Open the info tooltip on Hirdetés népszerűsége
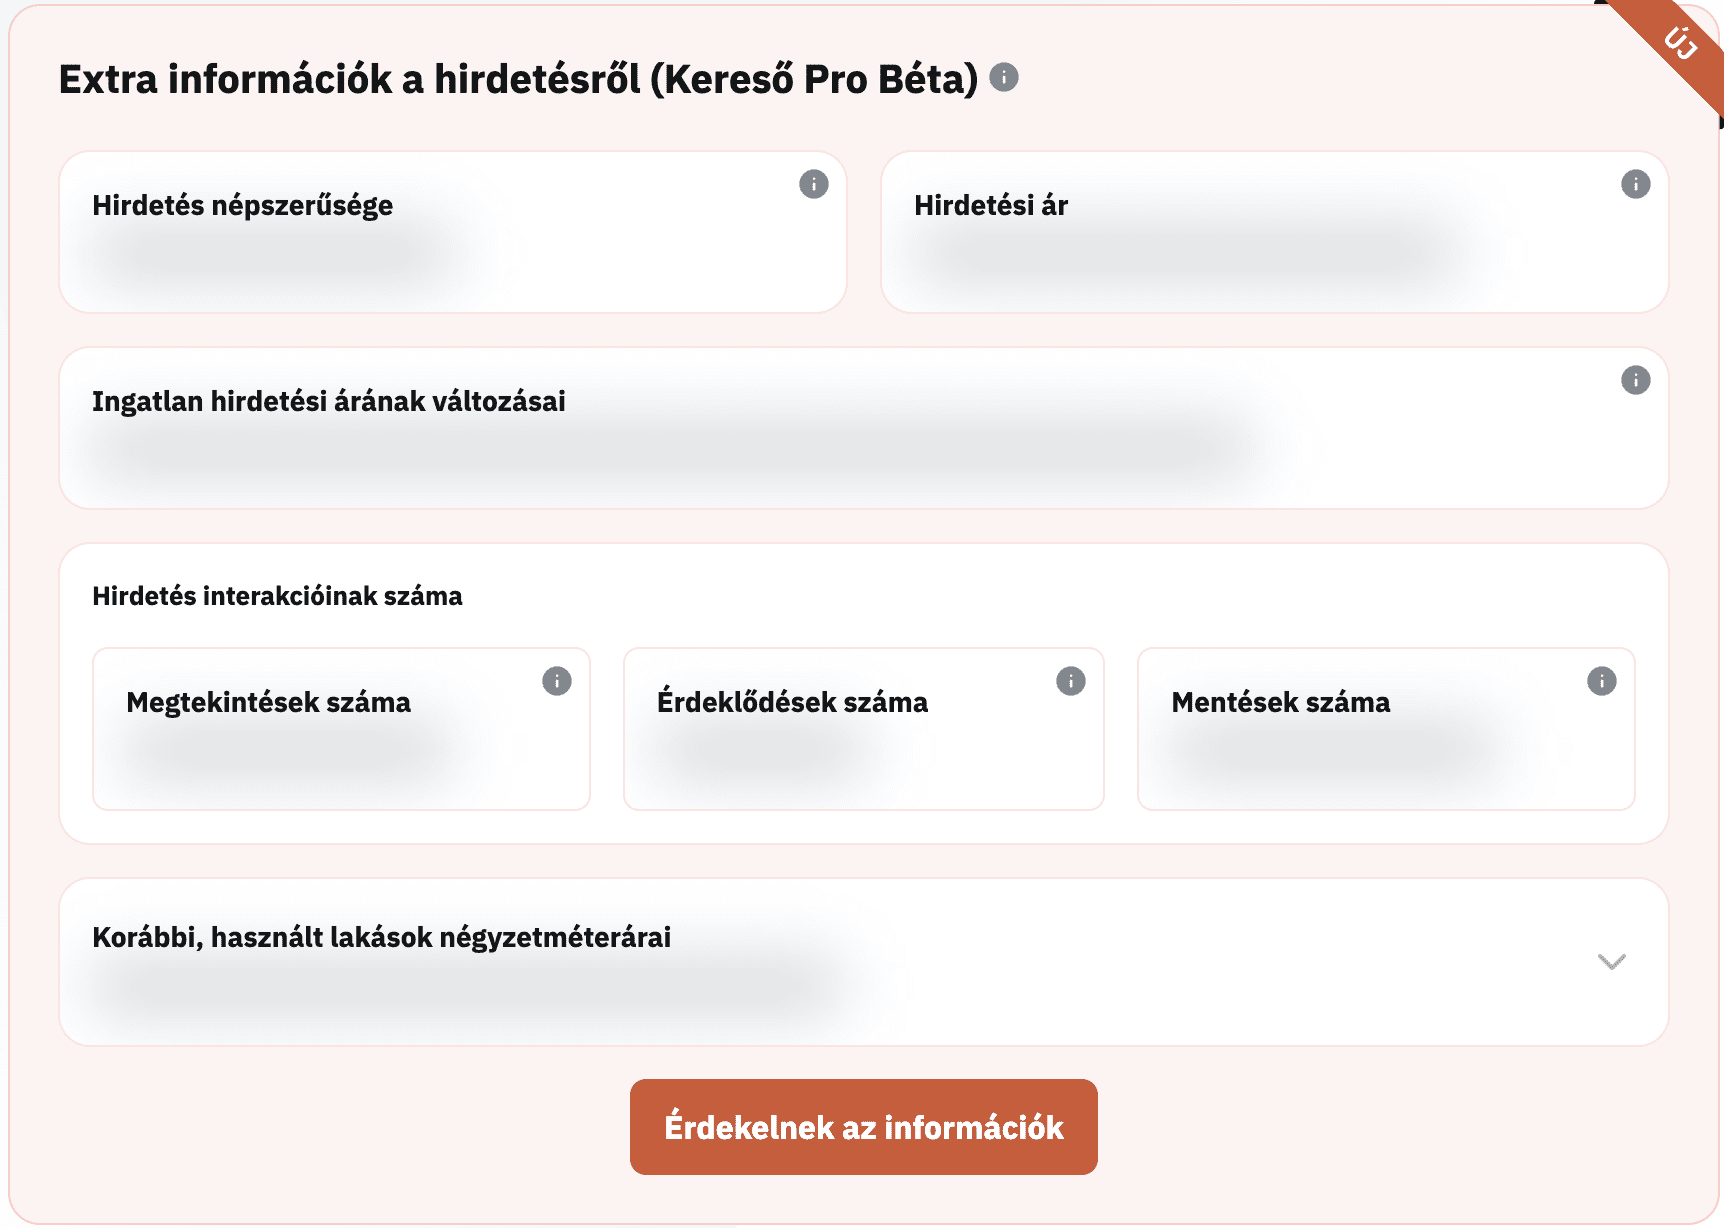The height and width of the screenshot is (1228, 1724). point(813,185)
